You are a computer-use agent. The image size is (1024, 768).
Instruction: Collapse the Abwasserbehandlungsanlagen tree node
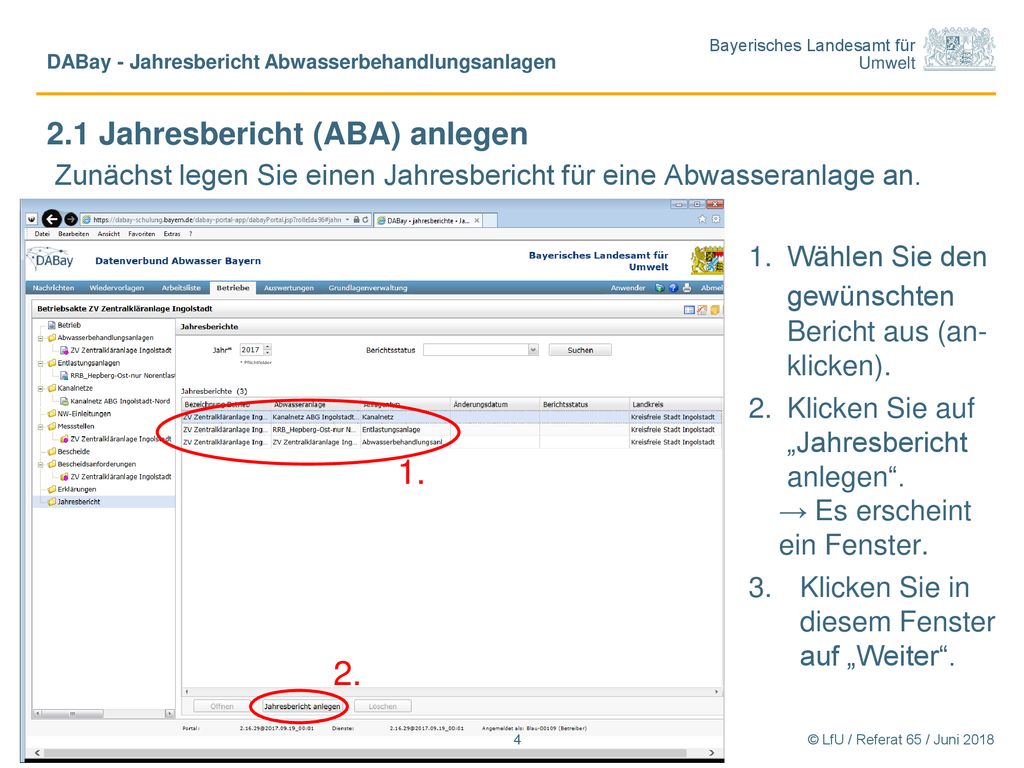(40, 338)
